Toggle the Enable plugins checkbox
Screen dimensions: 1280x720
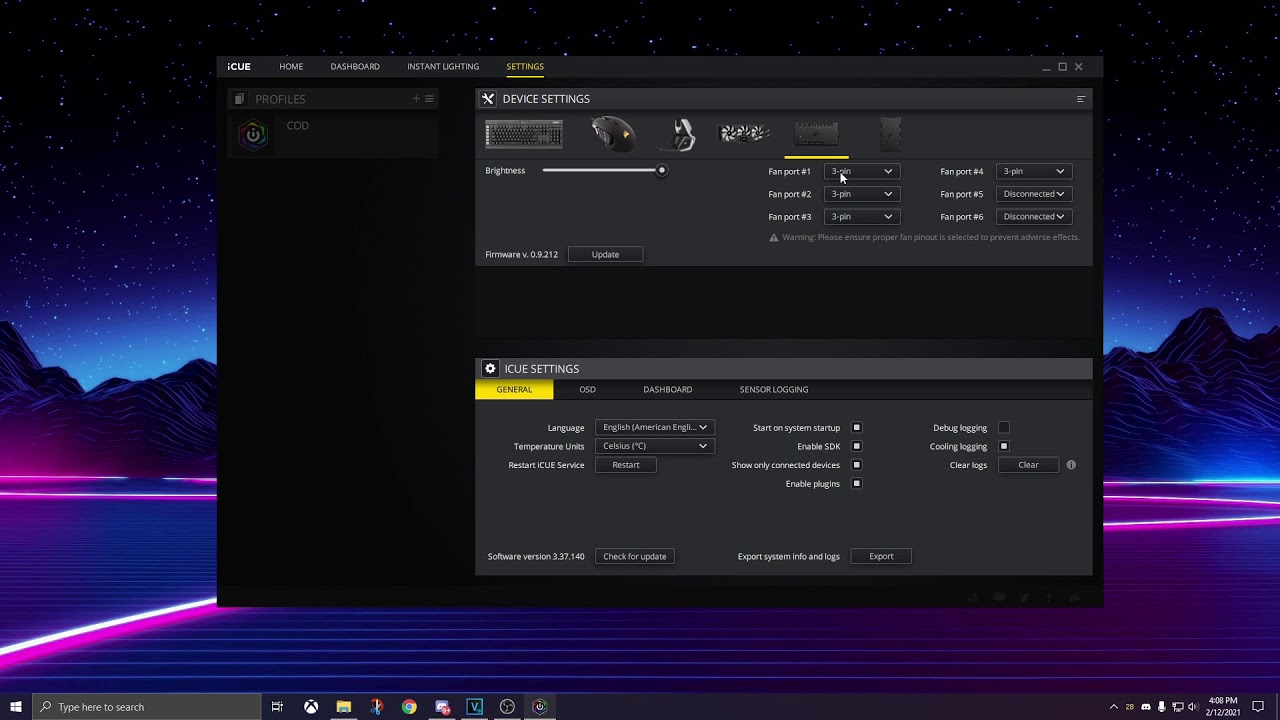tap(857, 484)
